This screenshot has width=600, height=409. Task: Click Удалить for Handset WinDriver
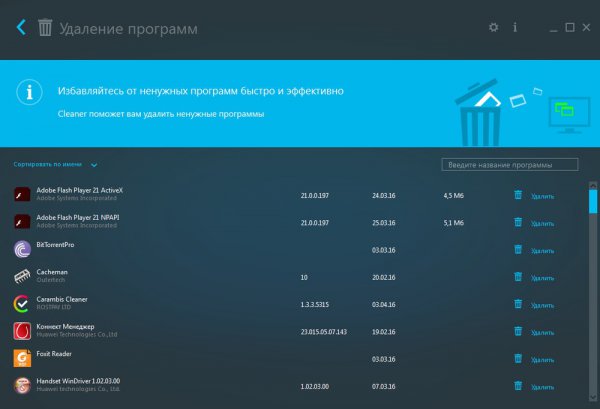(543, 387)
